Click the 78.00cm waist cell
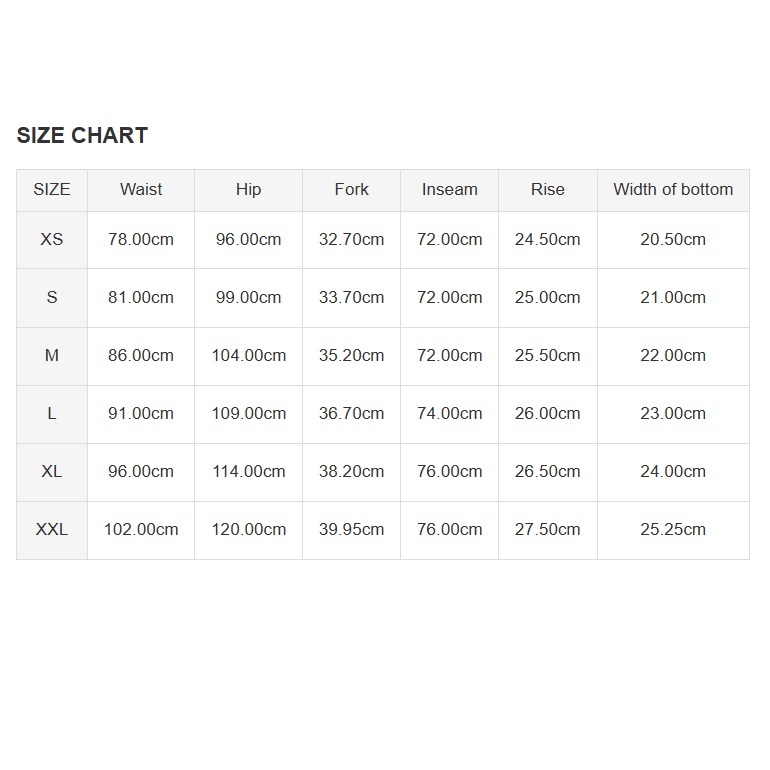770x770 pixels. 141,239
